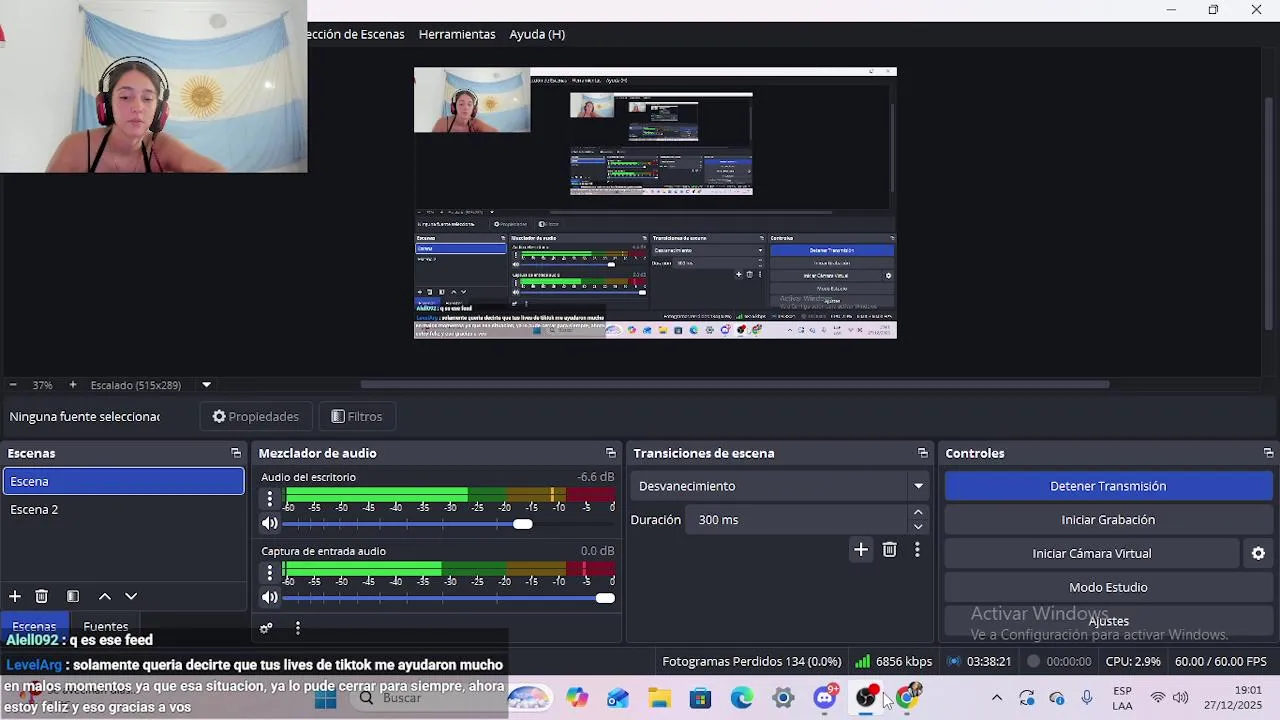This screenshot has width=1280, height=720.
Task: Open the audio mixer three-dot menu at the bottom
Action: 297,628
